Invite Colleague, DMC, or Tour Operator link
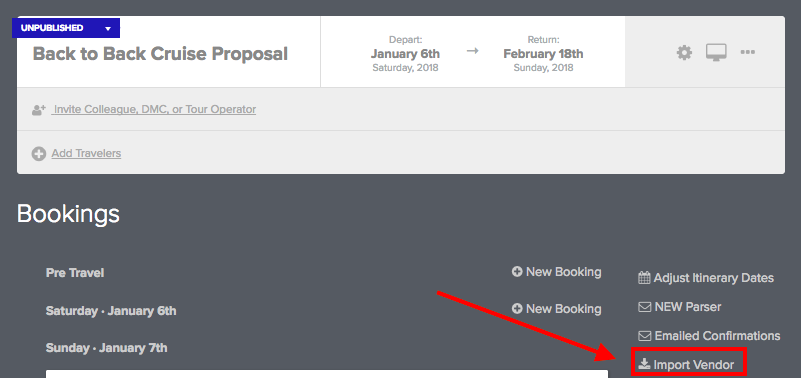The image size is (801, 378). [154, 109]
